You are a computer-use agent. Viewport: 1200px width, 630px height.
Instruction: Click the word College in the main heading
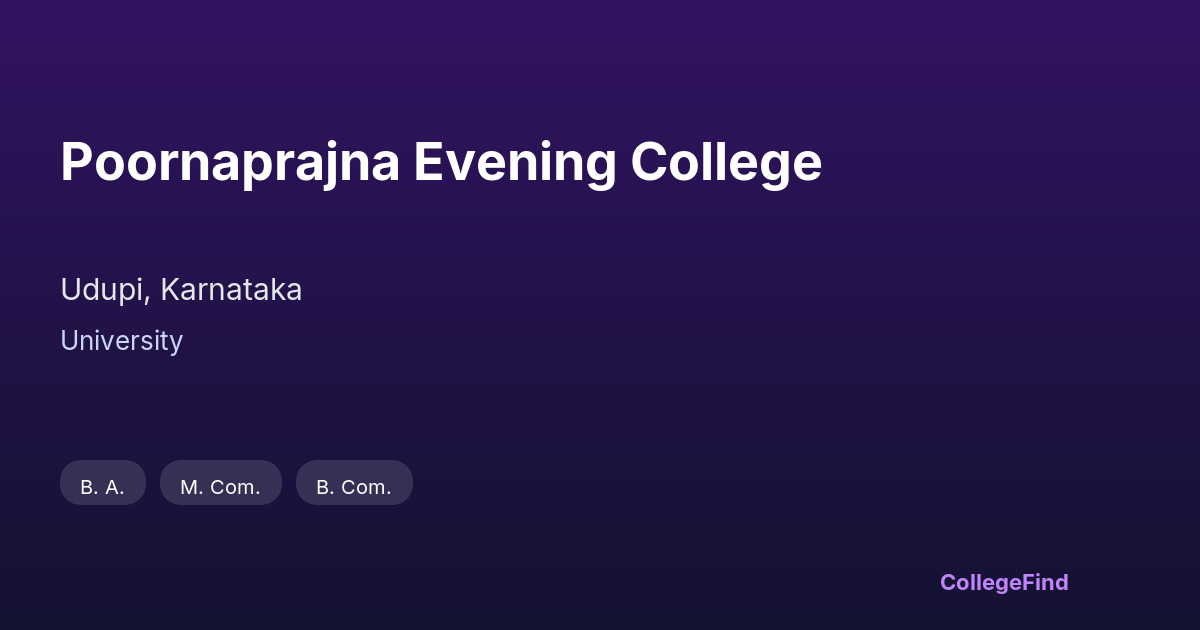pyautogui.click(x=726, y=162)
